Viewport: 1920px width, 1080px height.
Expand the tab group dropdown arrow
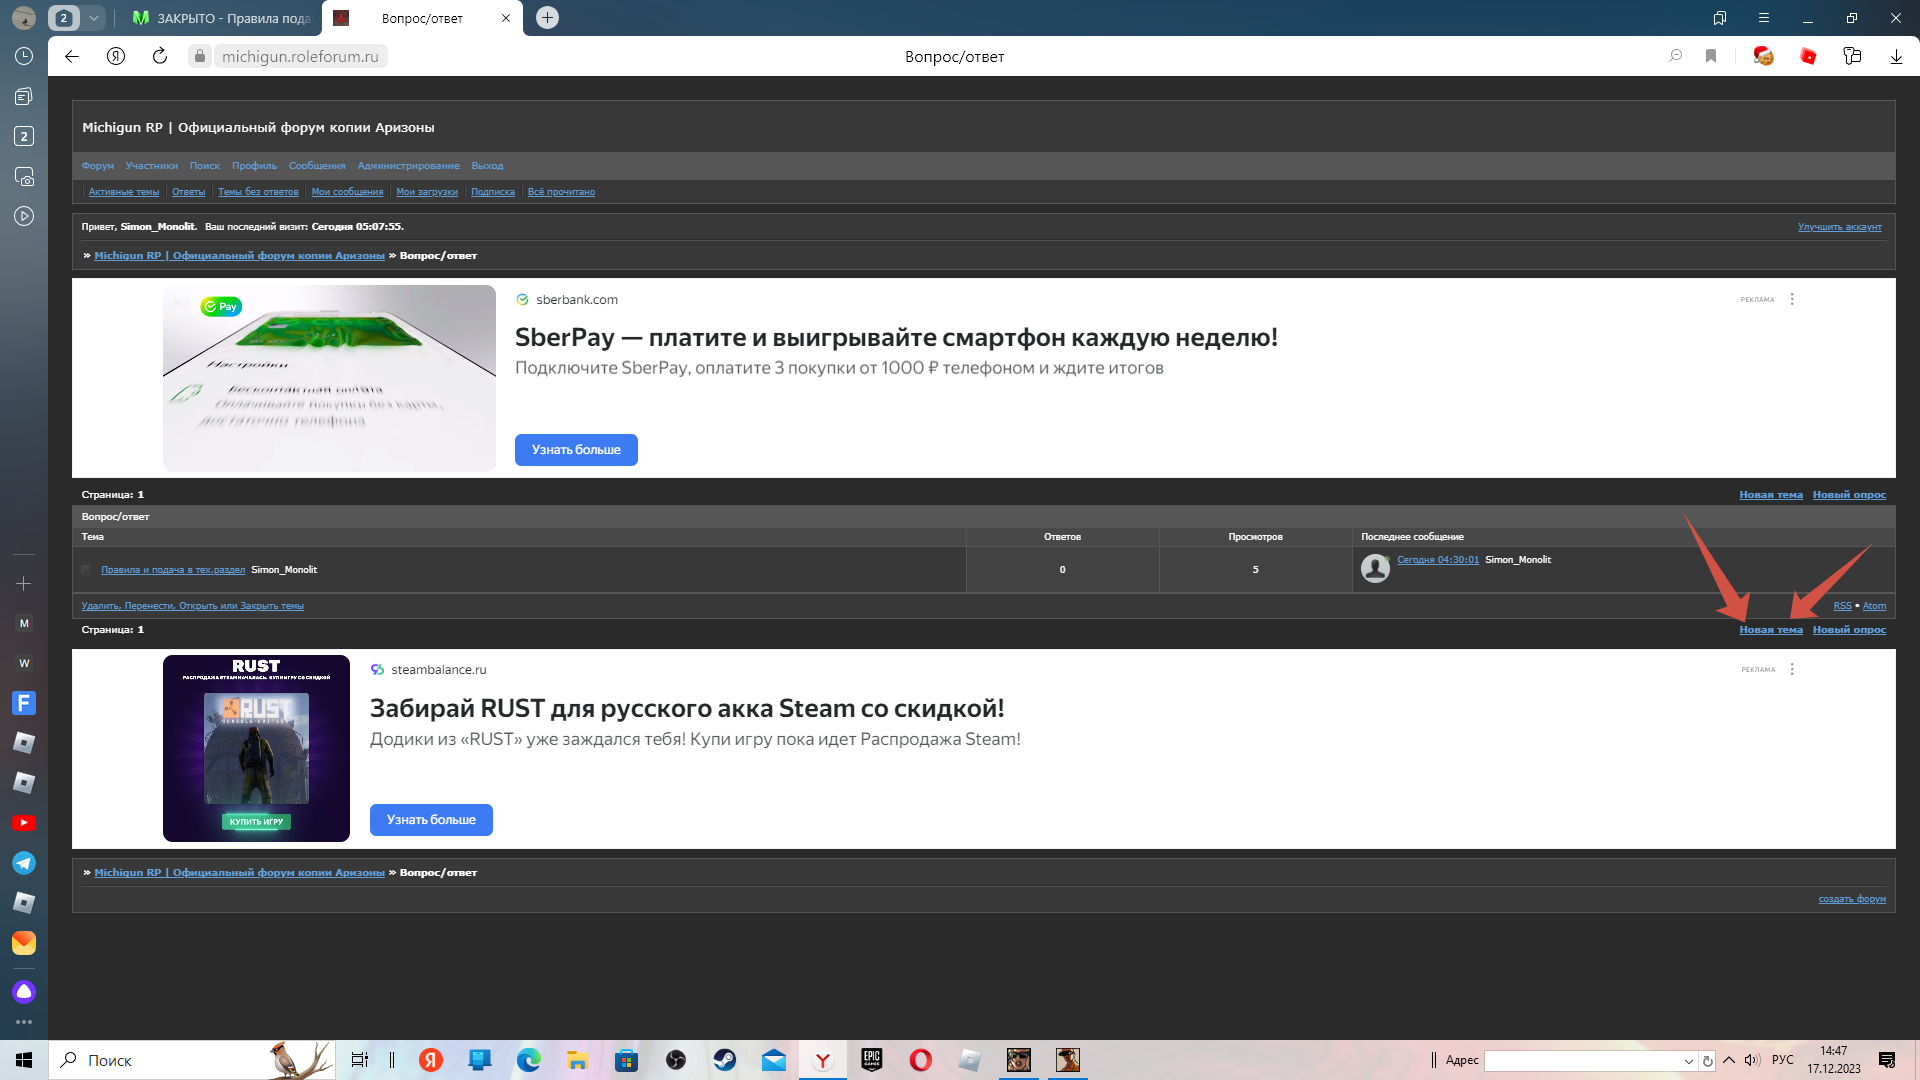point(93,18)
